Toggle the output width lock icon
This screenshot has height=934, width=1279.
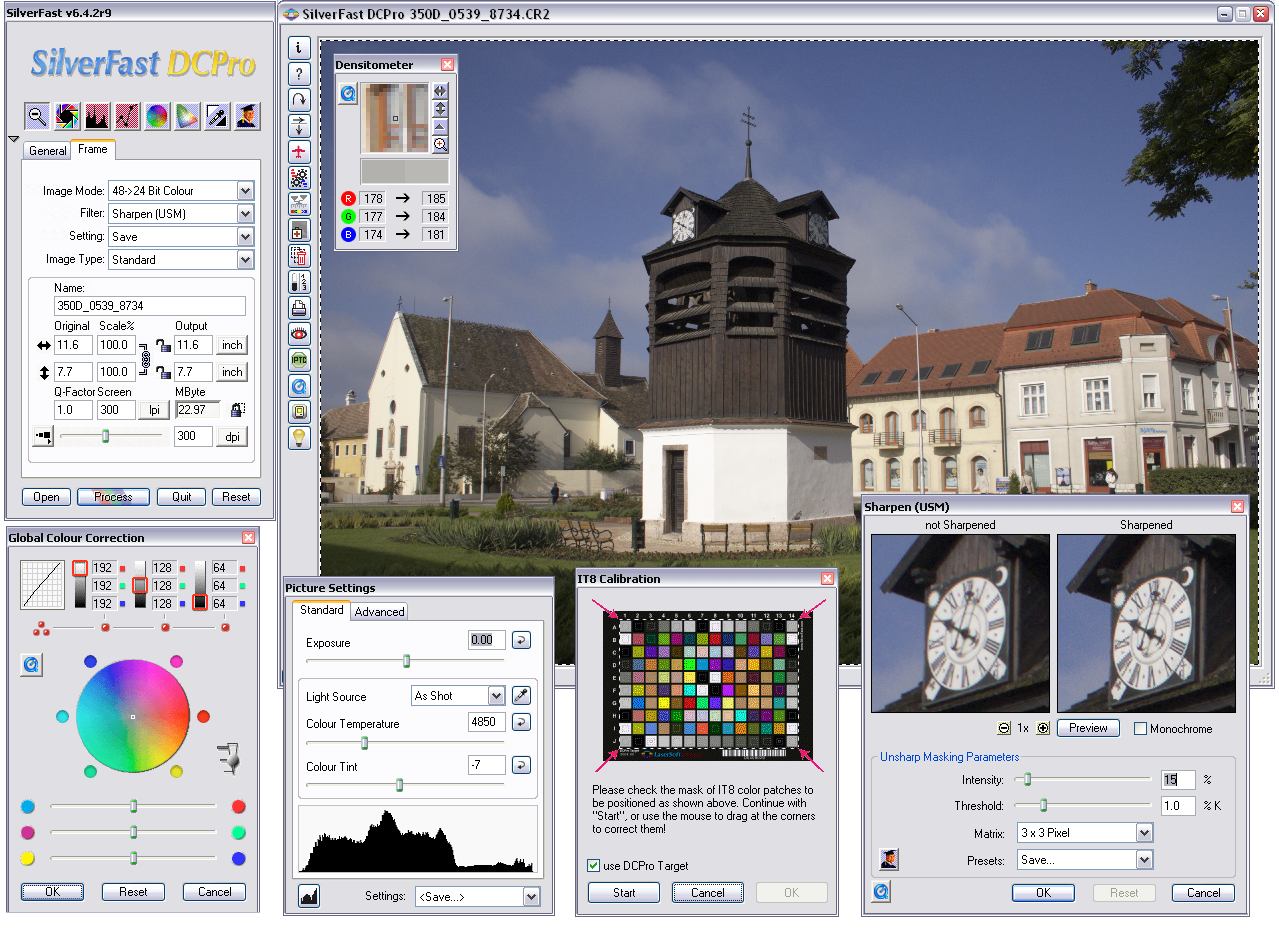click(x=163, y=345)
